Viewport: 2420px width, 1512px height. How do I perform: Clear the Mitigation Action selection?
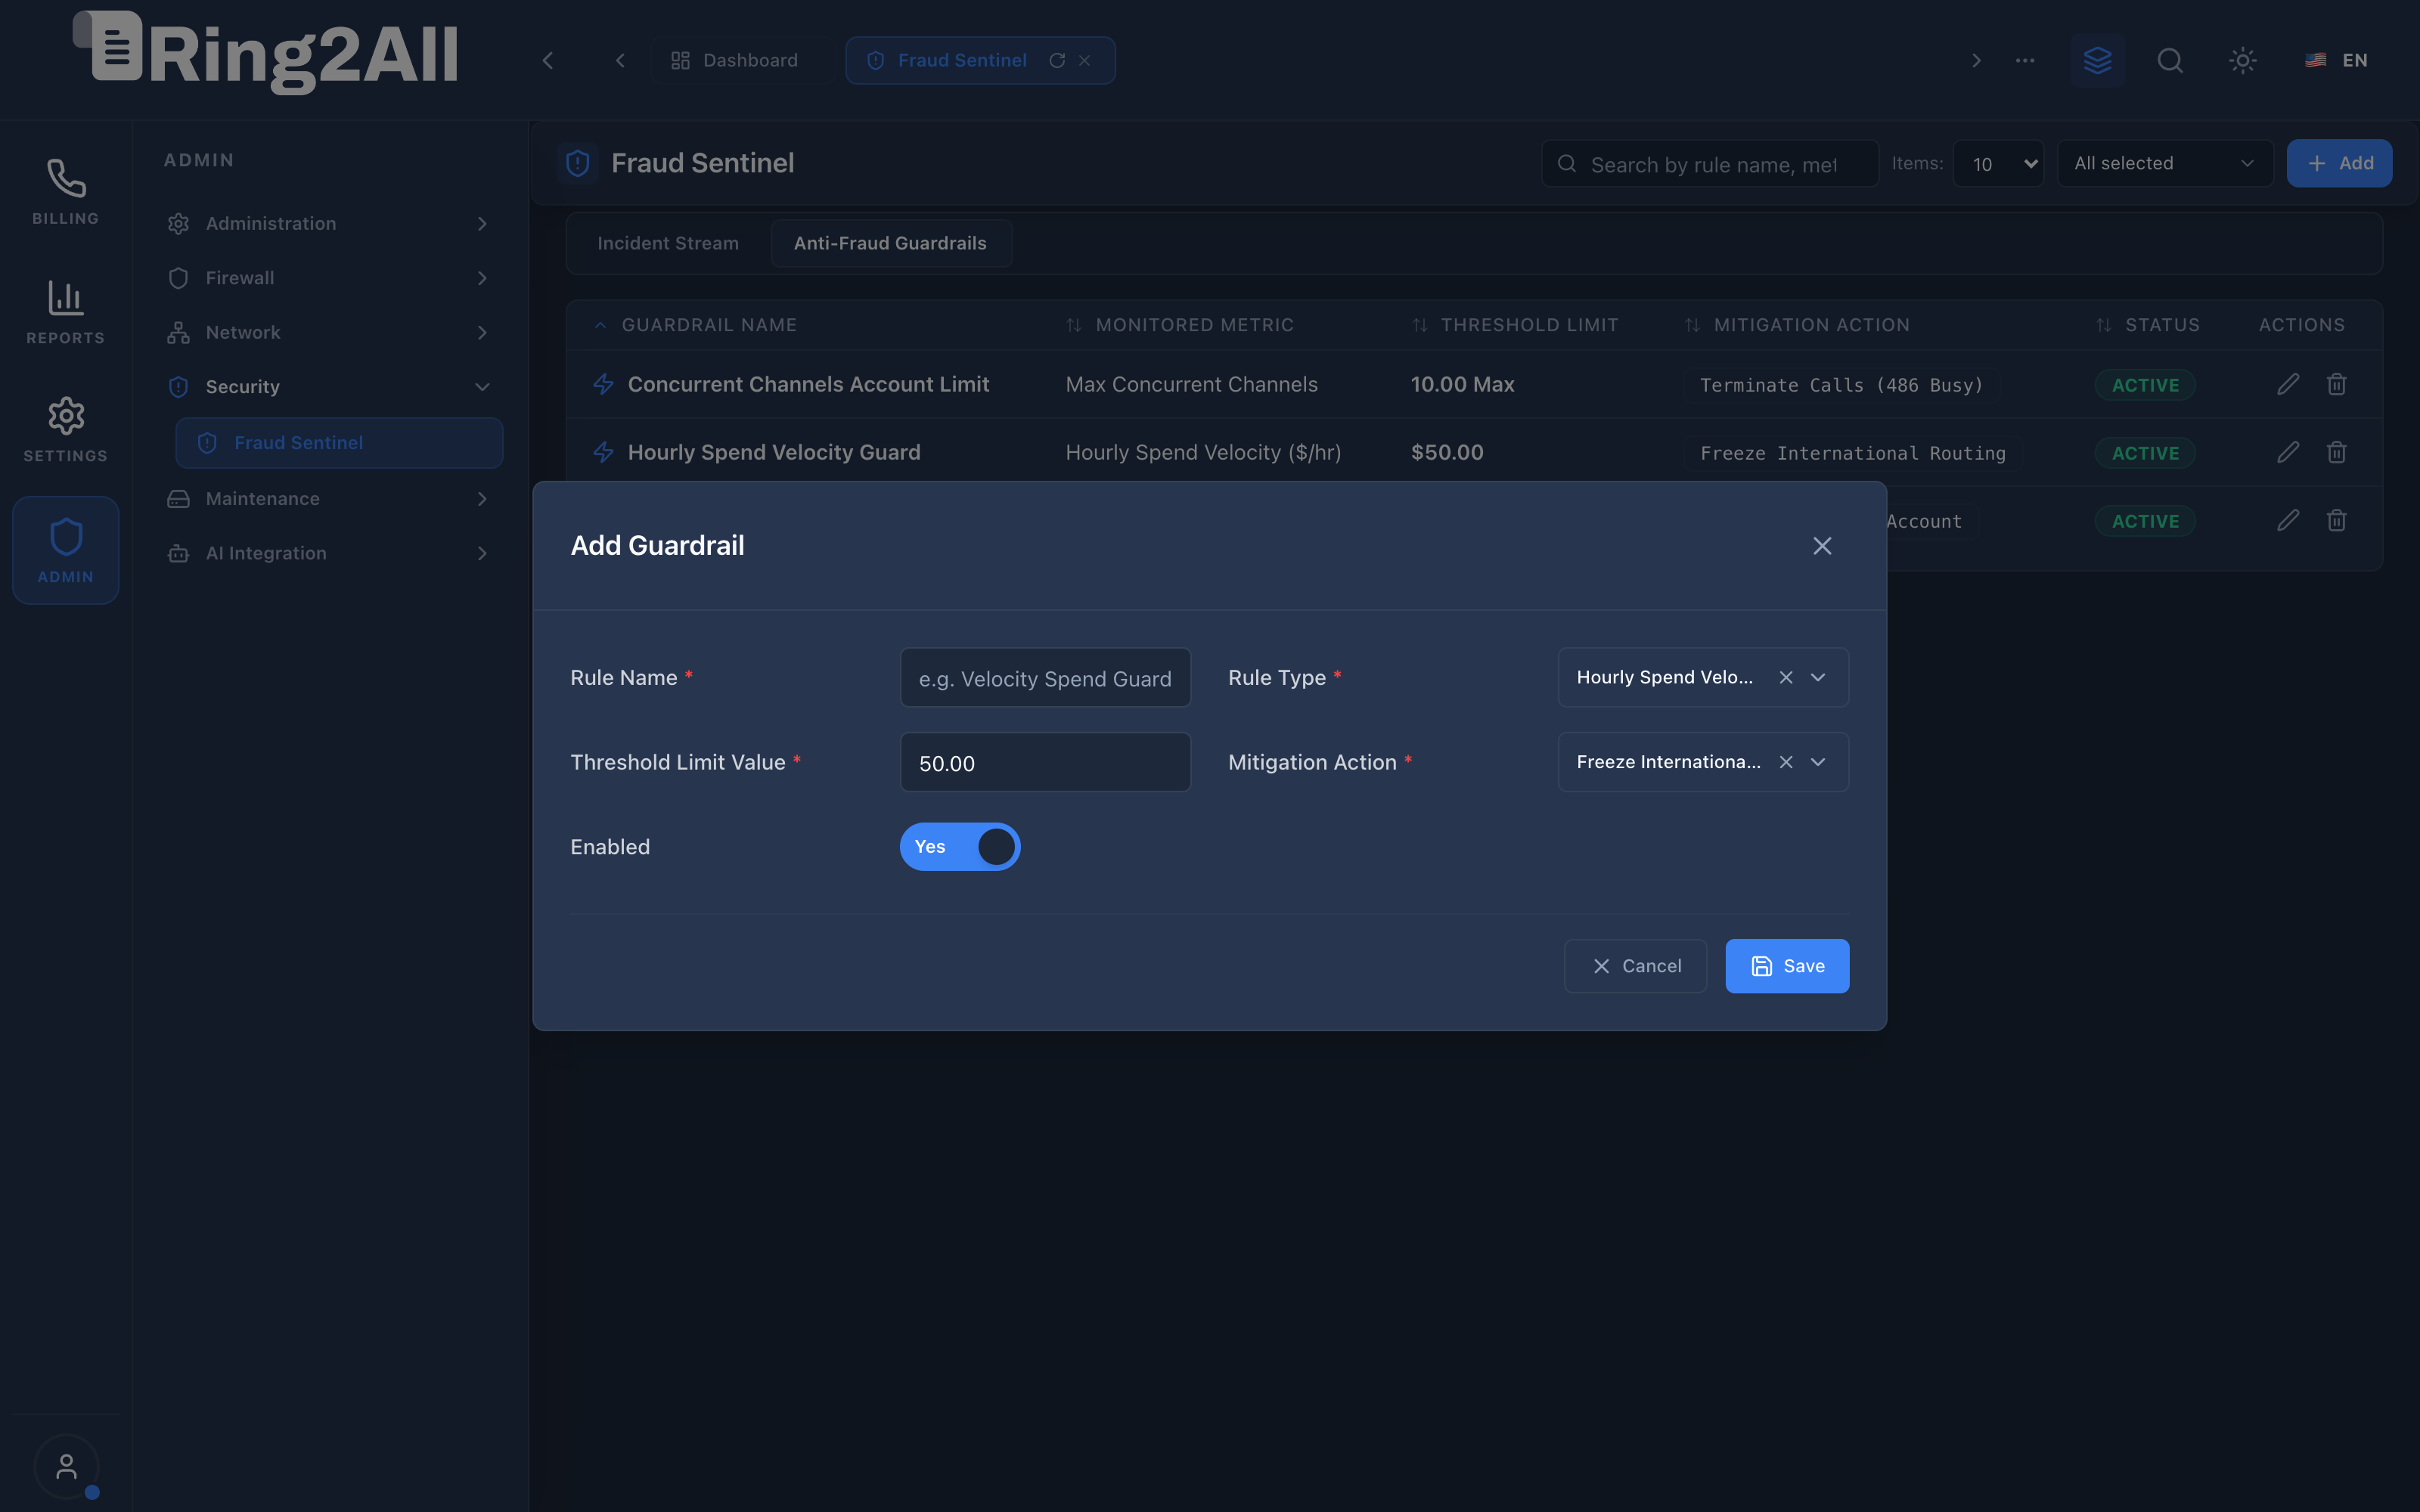pos(1785,762)
